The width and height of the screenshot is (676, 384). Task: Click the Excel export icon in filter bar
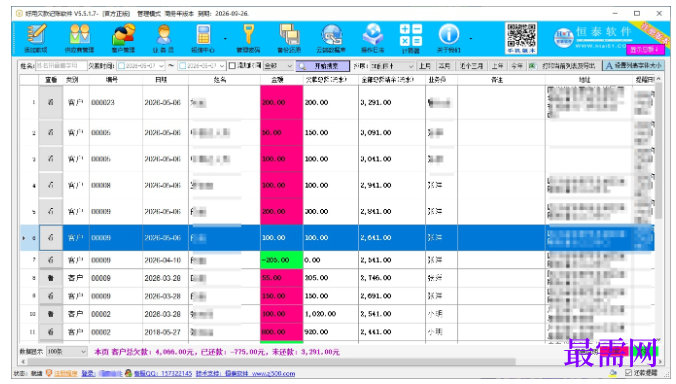click(532, 66)
